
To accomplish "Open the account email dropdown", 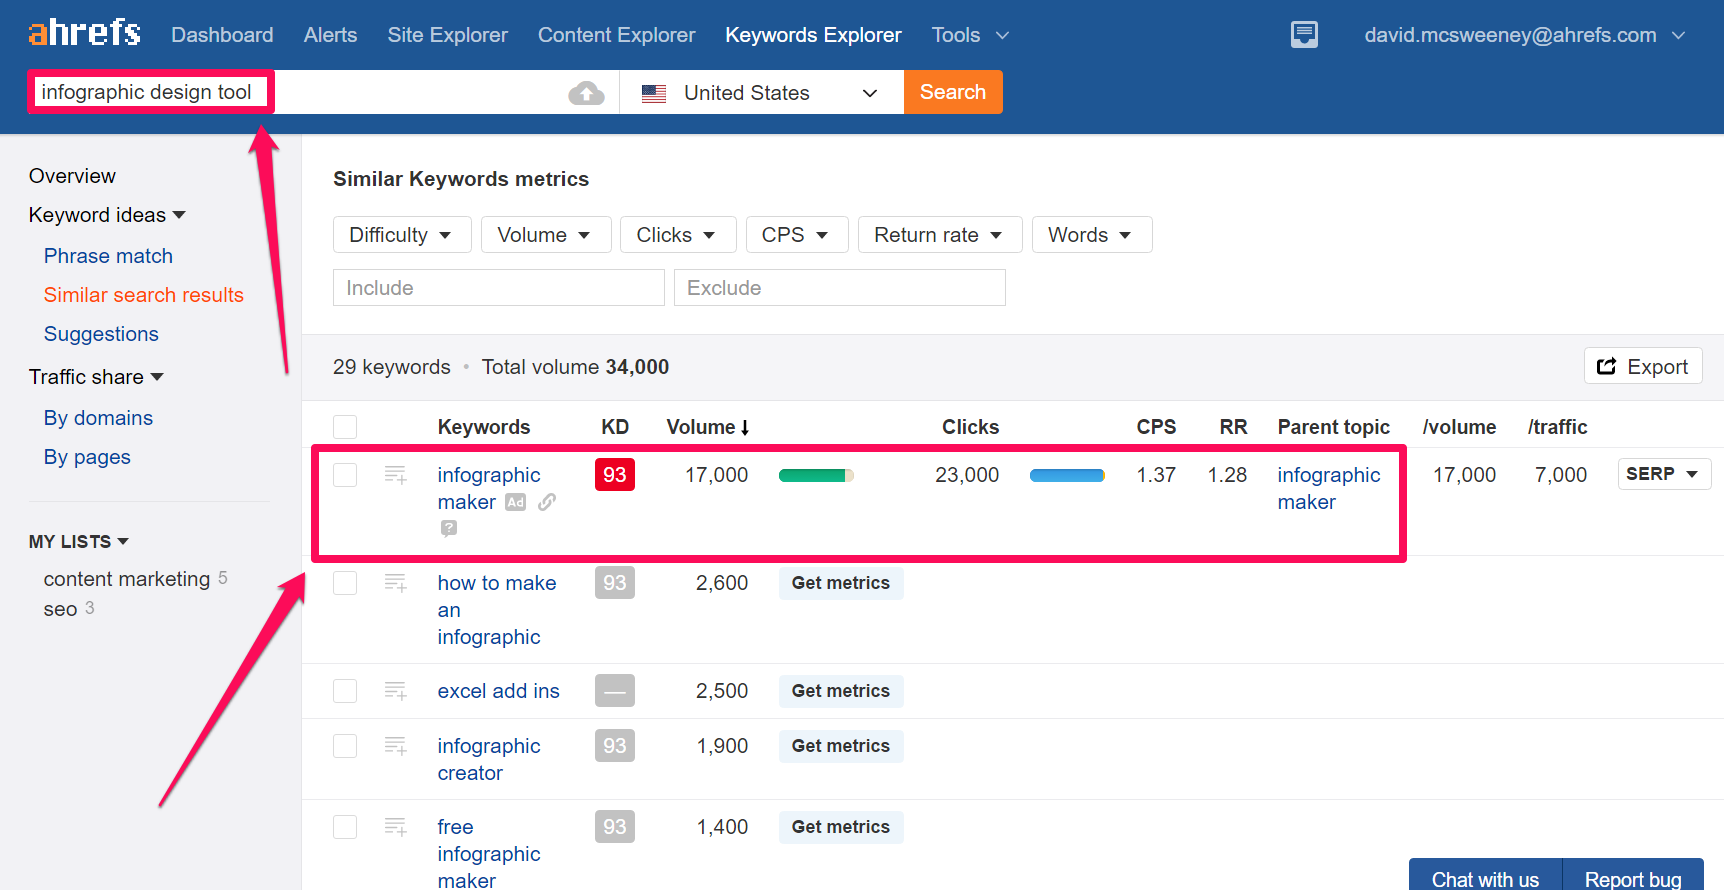I will (x=1524, y=35).
